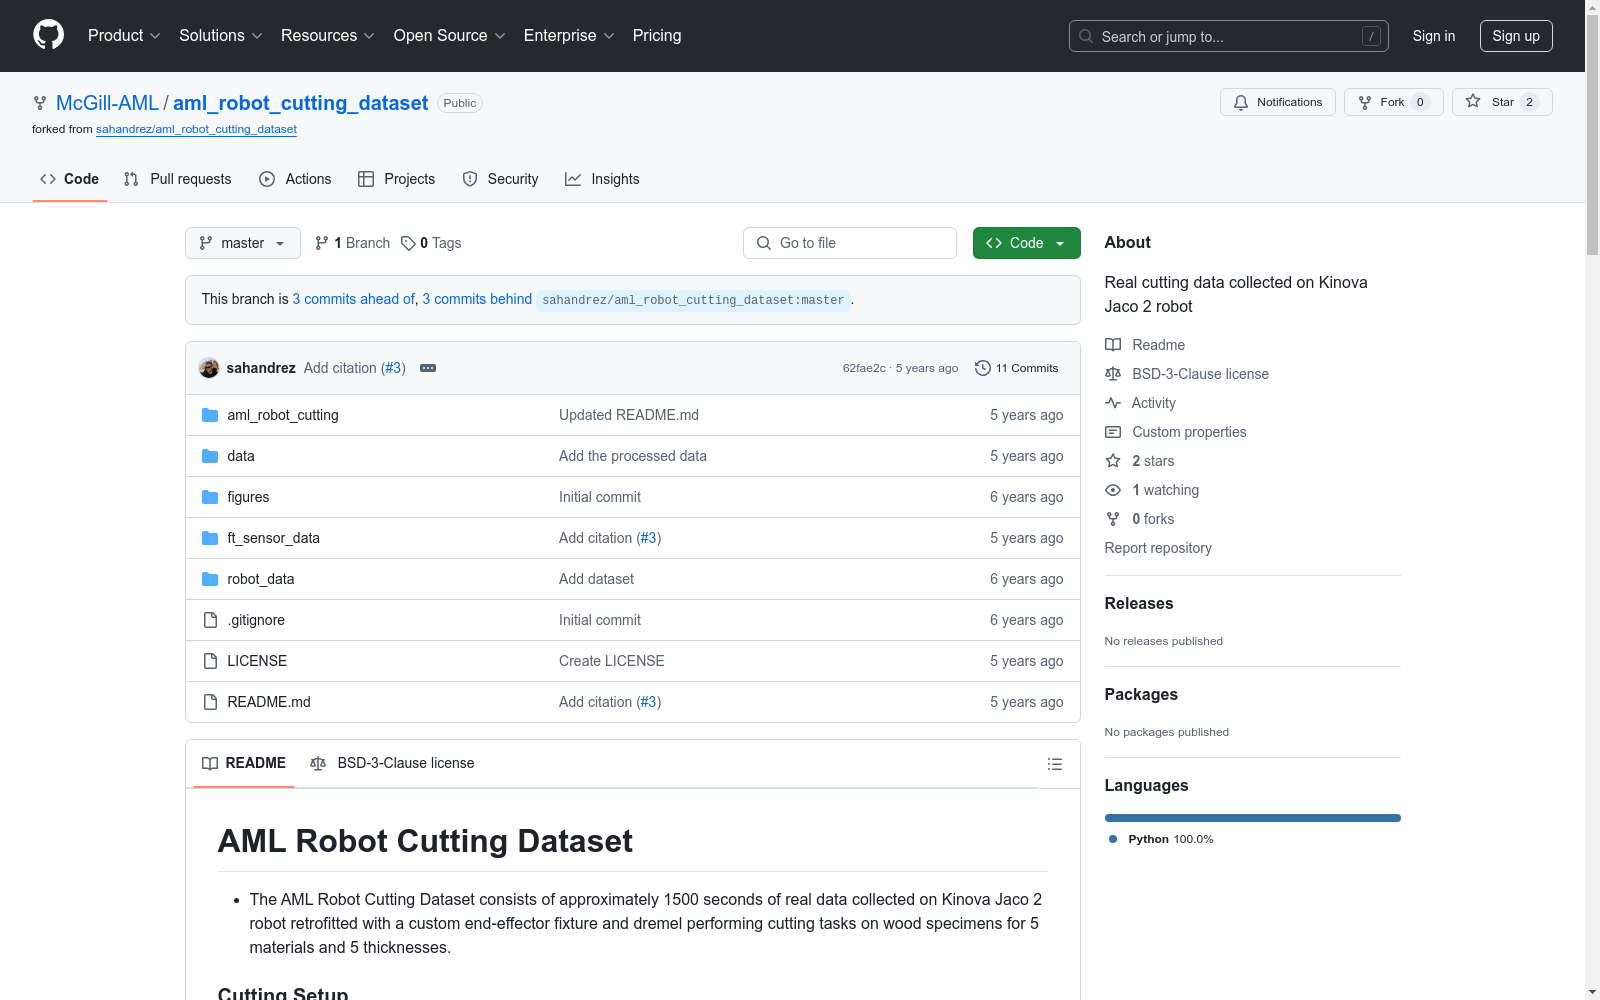Click the eye icon beside watching
Screen dimensions: 1600x1000
point(1113,490)
